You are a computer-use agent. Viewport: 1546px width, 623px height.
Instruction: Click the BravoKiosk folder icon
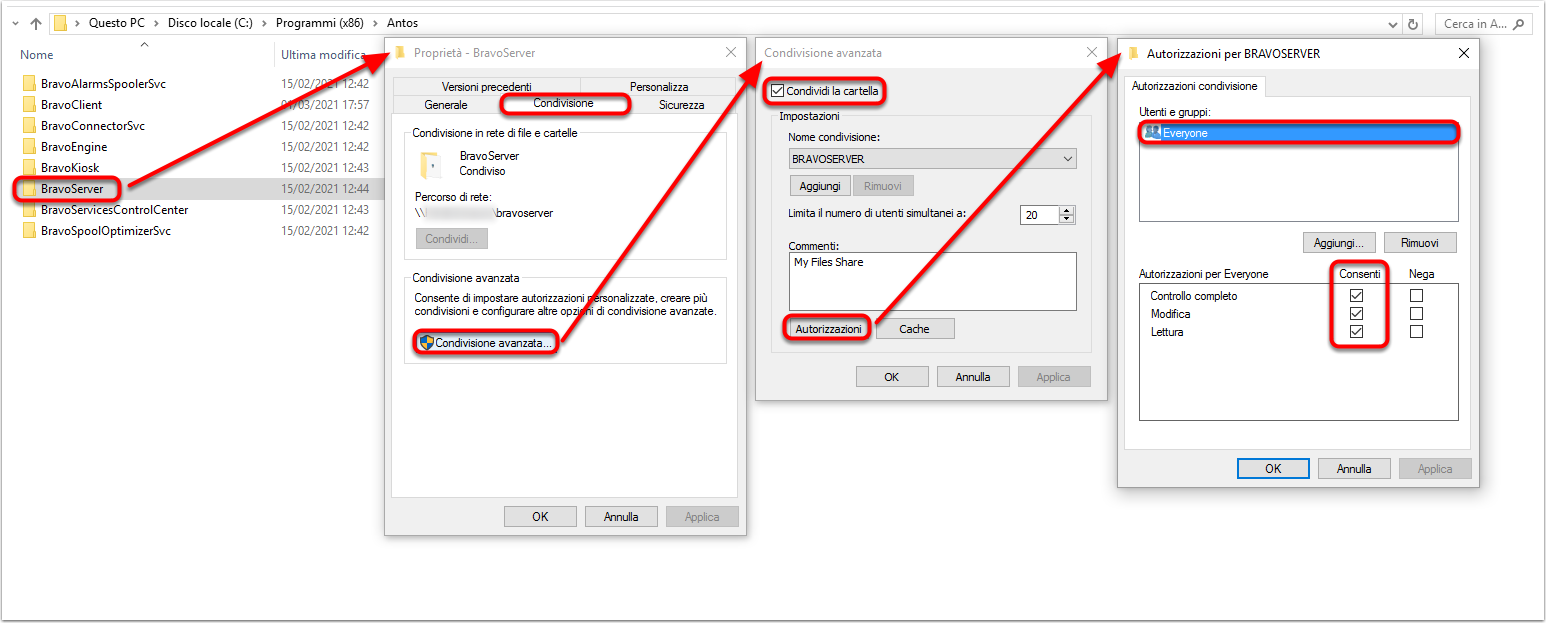(x=29, y=168)
